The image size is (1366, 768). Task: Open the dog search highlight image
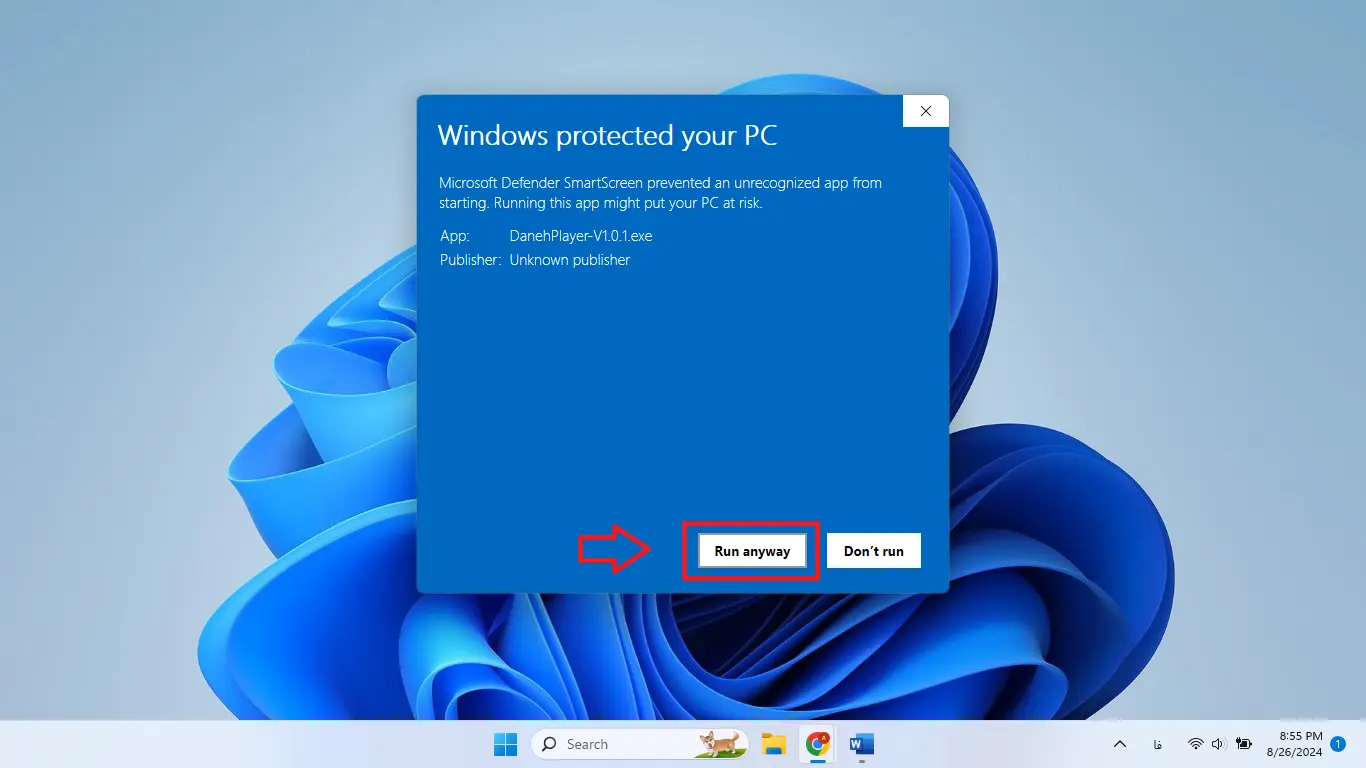720,743
